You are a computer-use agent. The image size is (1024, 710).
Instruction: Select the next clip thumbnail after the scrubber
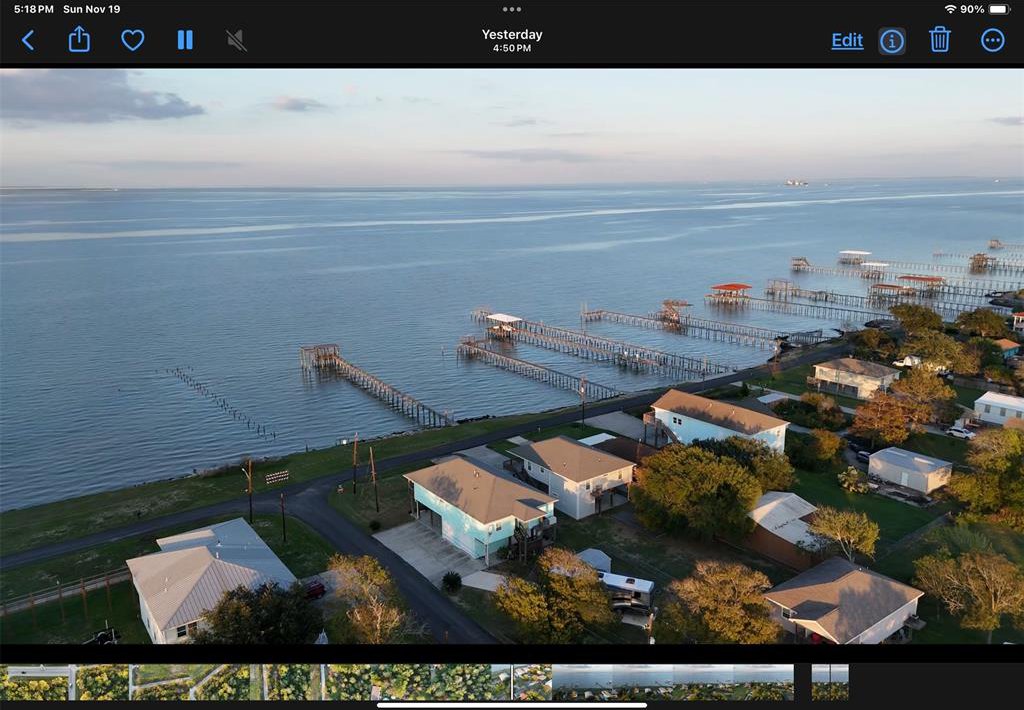830,683
